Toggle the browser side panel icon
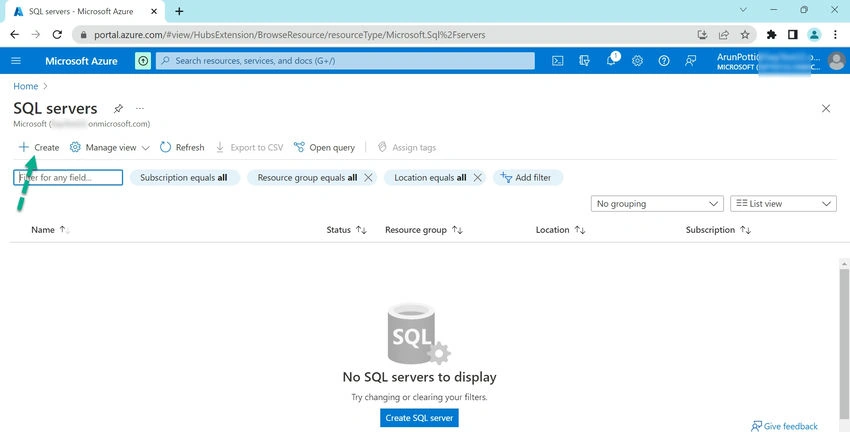850x432 pixels. click(x=793, y=35)
